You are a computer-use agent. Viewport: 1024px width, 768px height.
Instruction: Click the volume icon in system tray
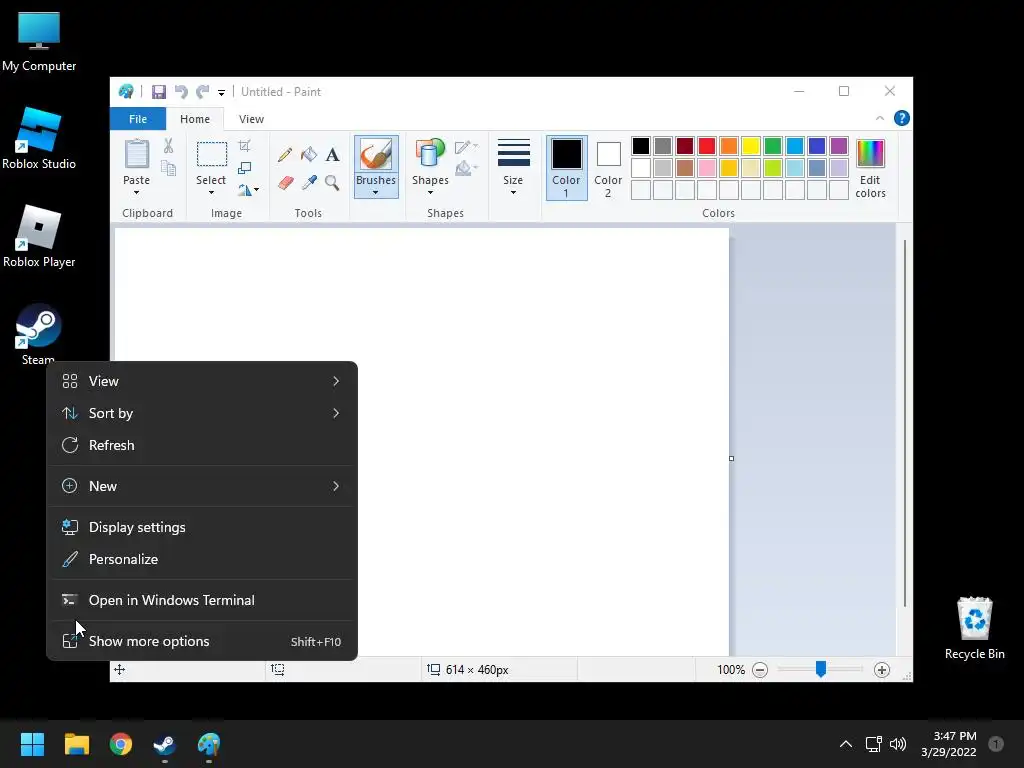coord(898,744)
